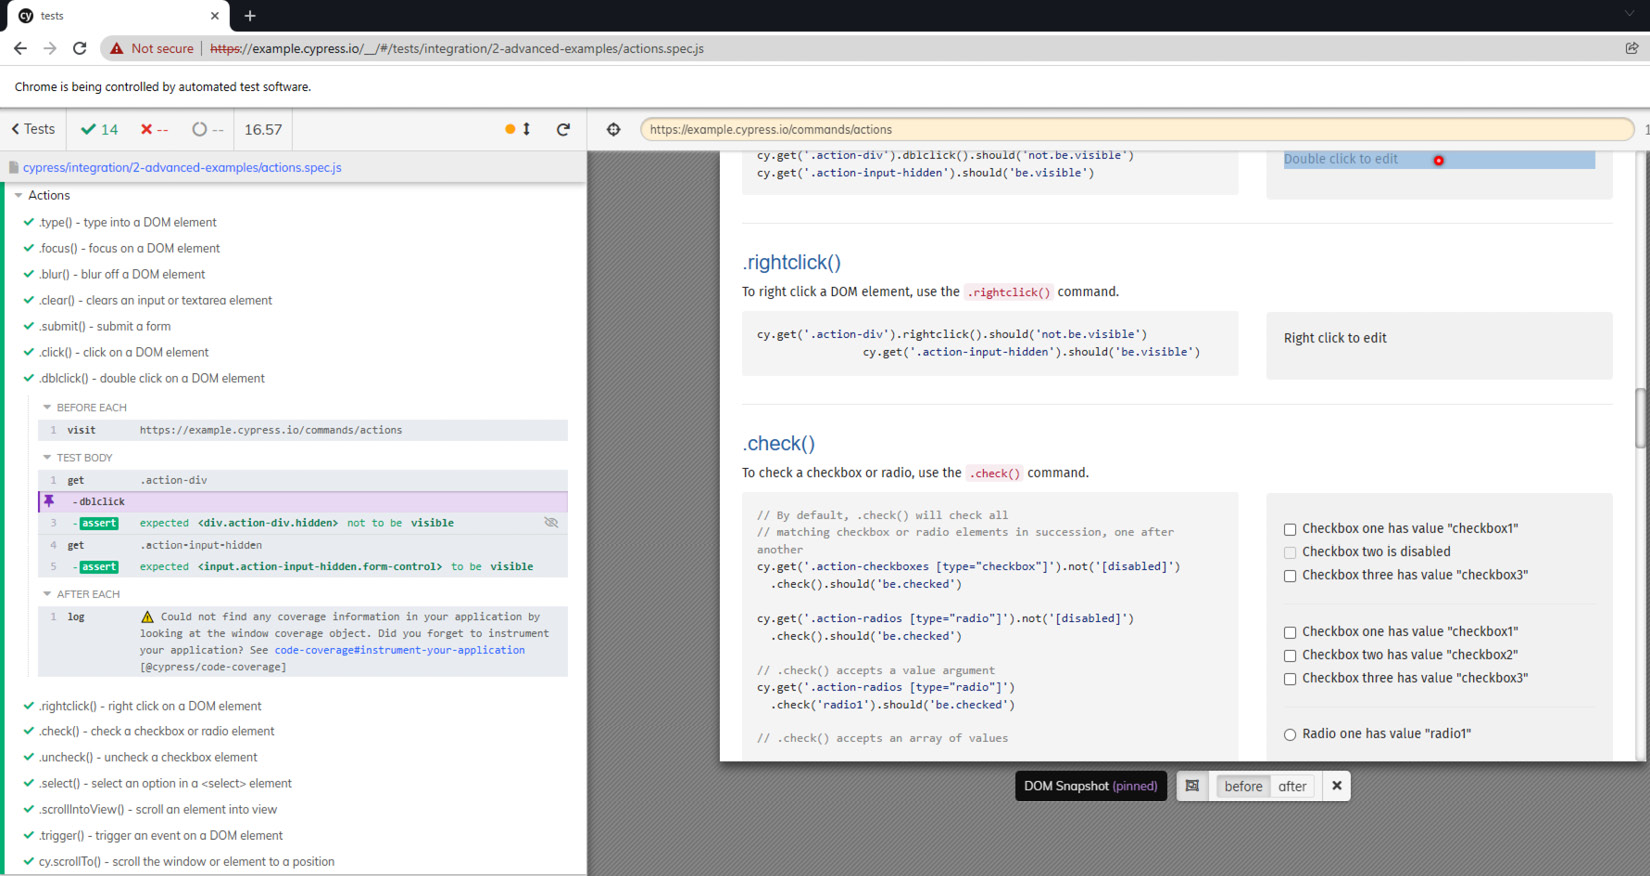Open code-coverage#instrument-your-application link
This screenshot has height=876, width=1650.
pyautogui.click(x=400, y=650)
